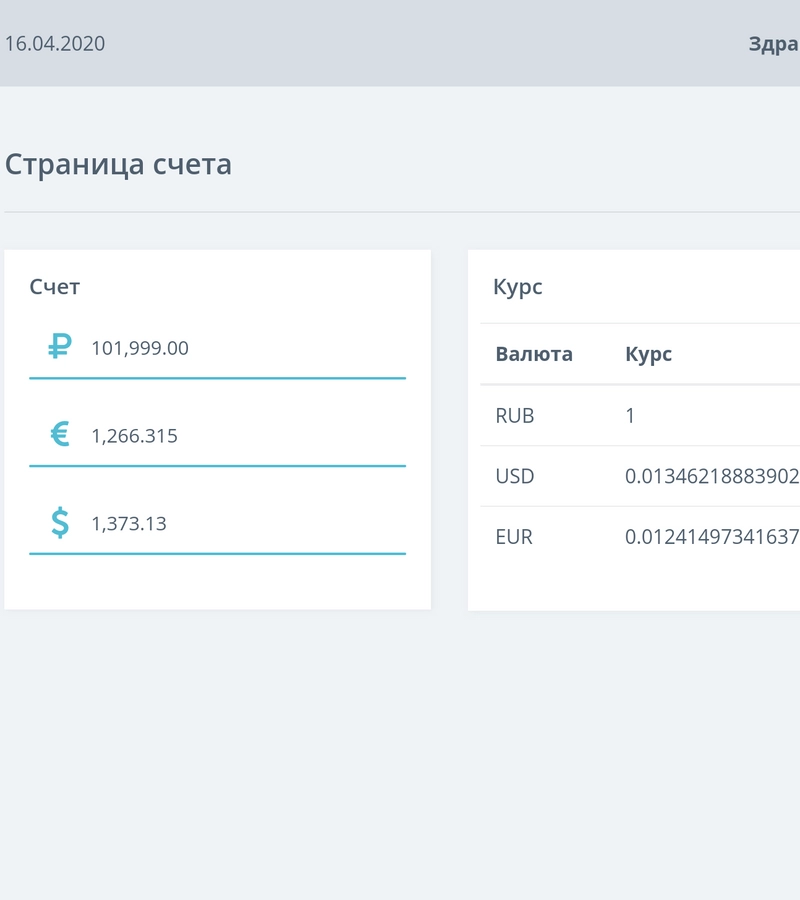Click the date 16.04.2020 in header
This screenshot has height=900, width=800.
coord(55,44)
